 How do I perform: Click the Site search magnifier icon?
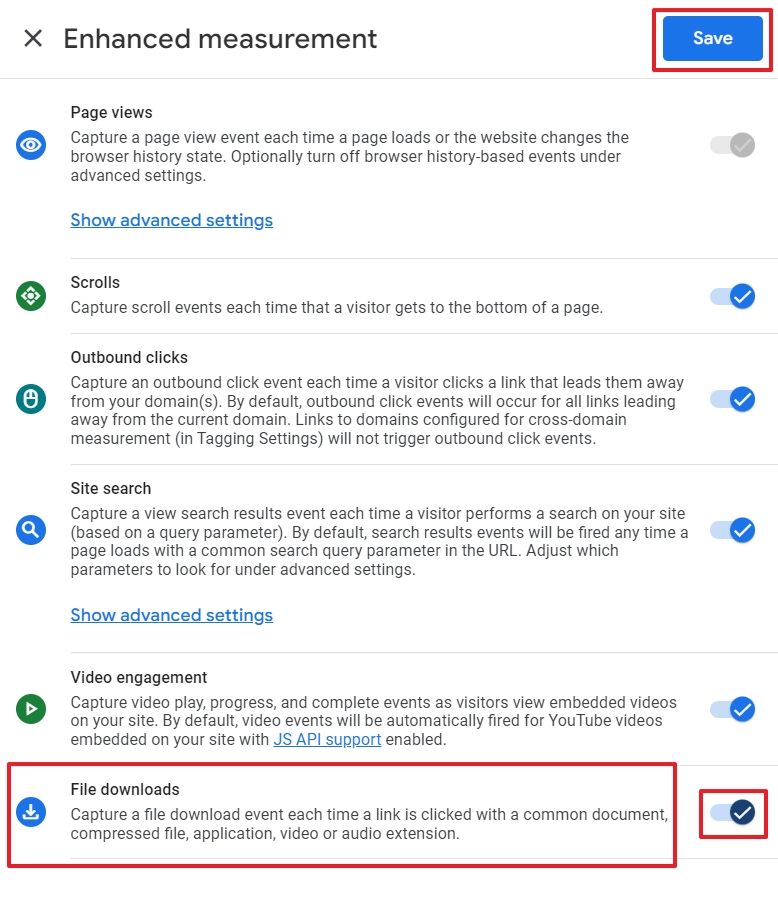[31, 529]
